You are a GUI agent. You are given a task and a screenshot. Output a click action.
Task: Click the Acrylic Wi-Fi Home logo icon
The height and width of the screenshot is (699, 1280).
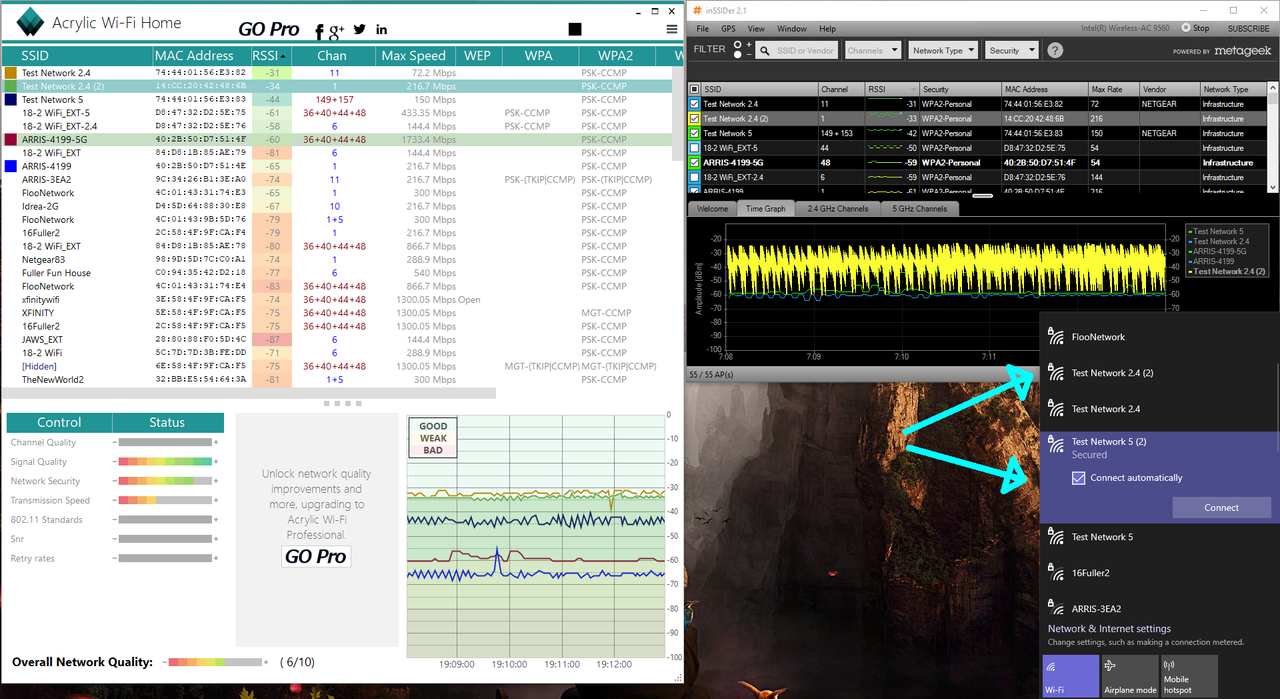click(30, 22)
